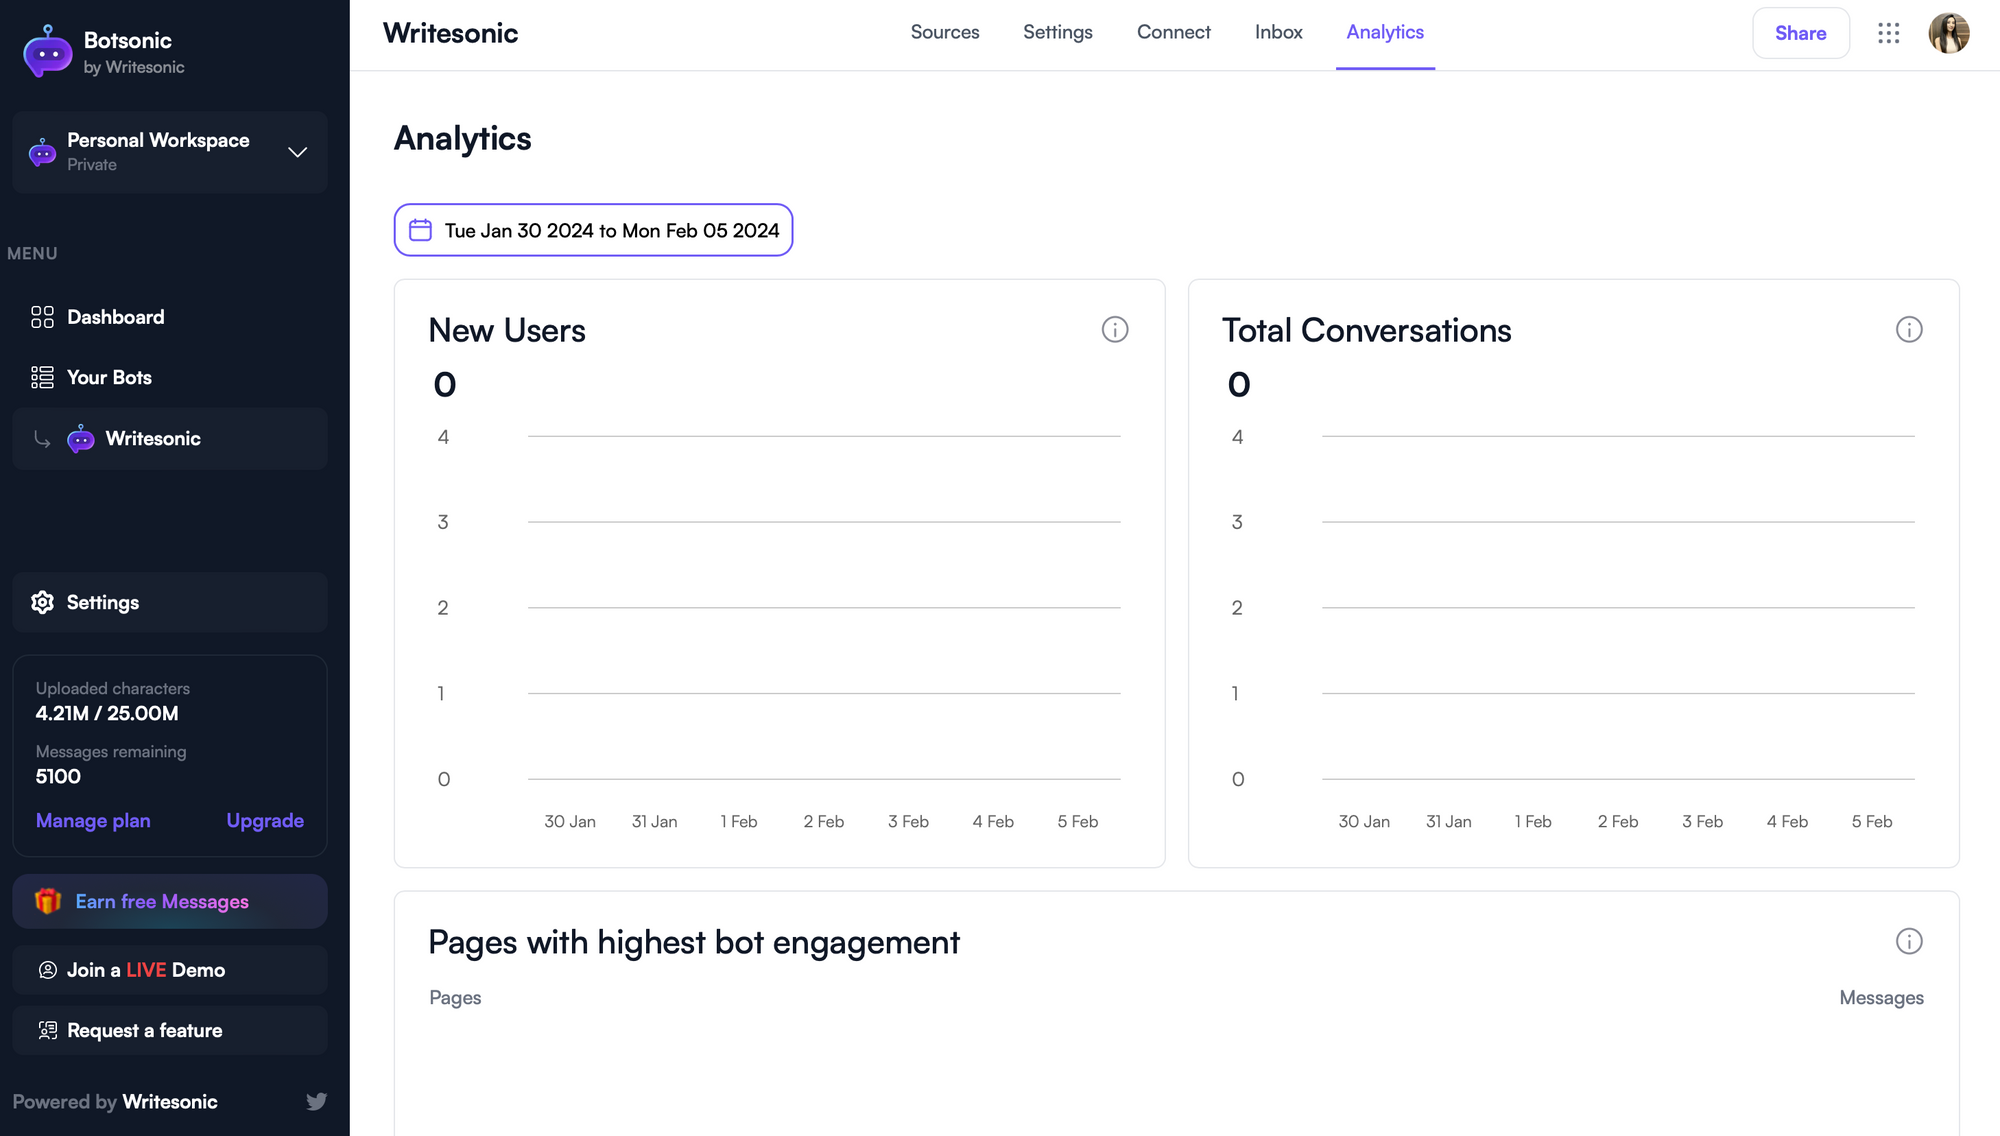Image resolution: width=2000 pixels, height=1136 pixels.
Task: Switch to the Sources tab
Action: click(x=944, y=32)
